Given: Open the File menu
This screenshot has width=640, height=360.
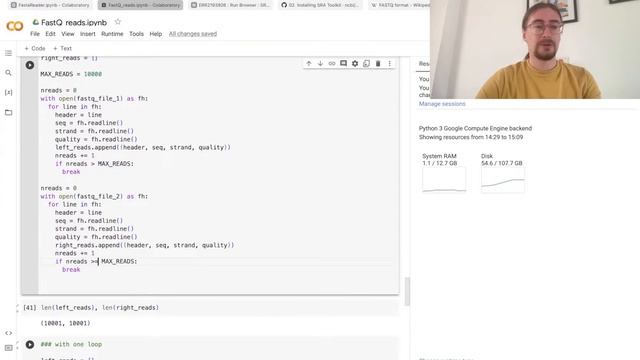Looking at the screenshot, I should pos(35,34).
